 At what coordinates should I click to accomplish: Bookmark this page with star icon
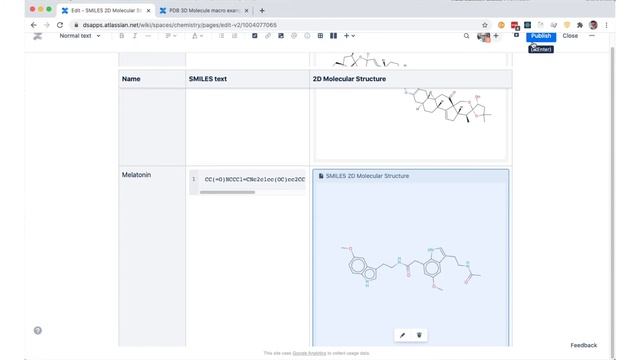(x=484, y=25)
